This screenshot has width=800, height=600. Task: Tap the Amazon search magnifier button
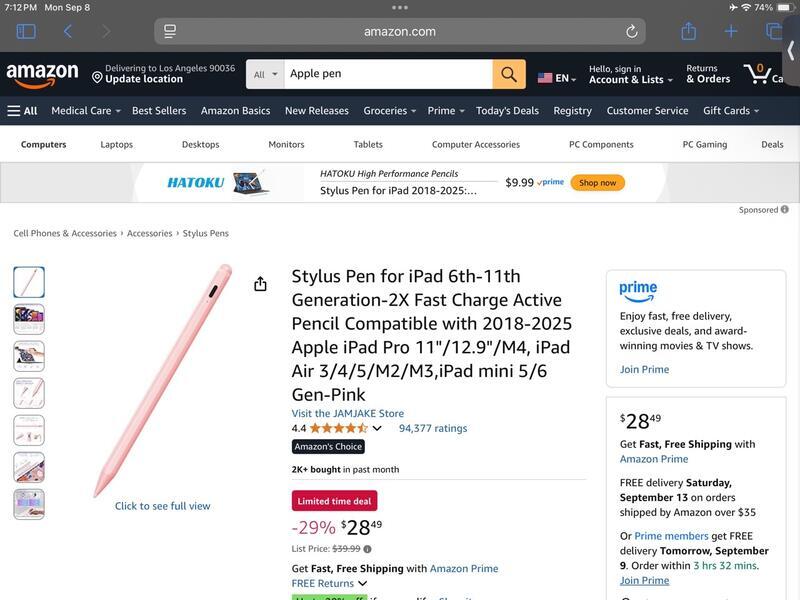(x=508, y=75)
